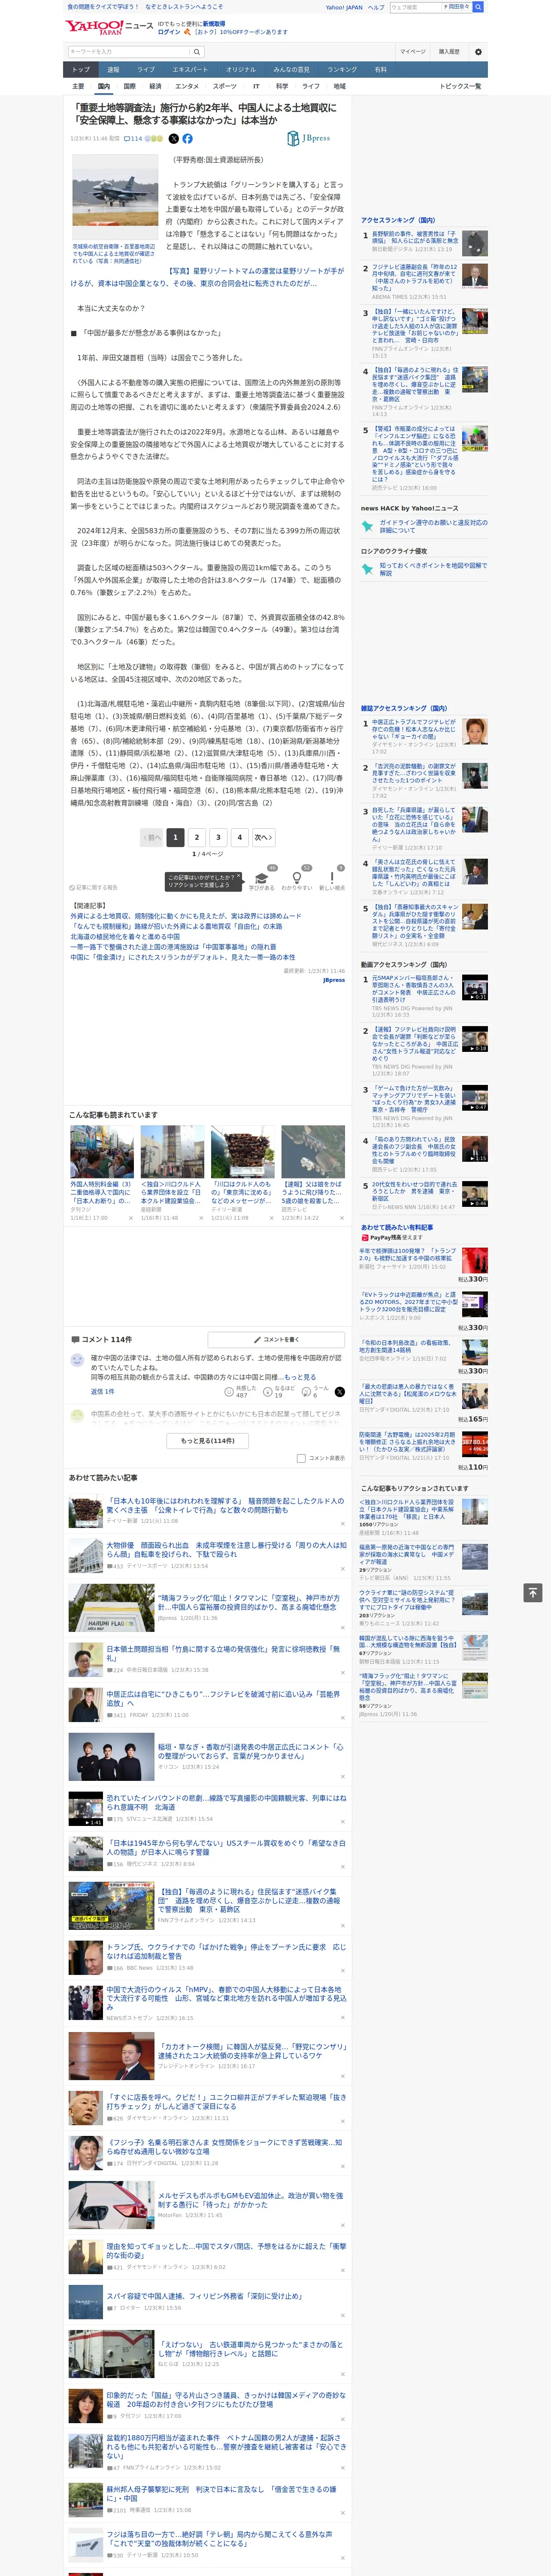
Task: Open access ranking item 1 thumbnail
Action: click(x=475, y=242)
